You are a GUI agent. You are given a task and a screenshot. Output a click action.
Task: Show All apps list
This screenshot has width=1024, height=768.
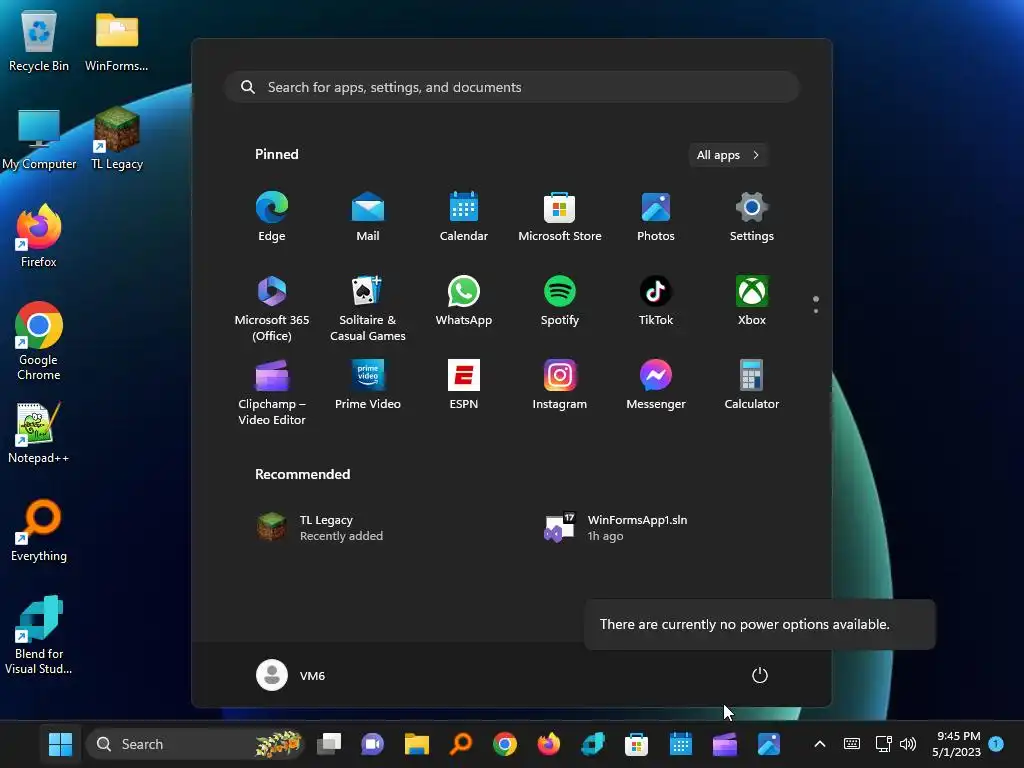(x=728, y=155)
